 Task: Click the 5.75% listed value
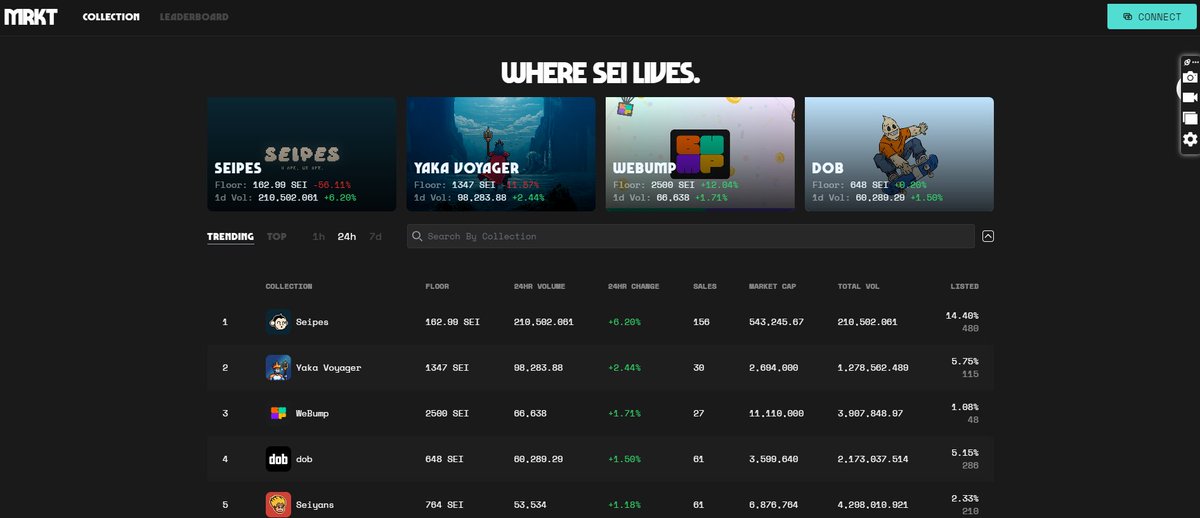(965, 362)
